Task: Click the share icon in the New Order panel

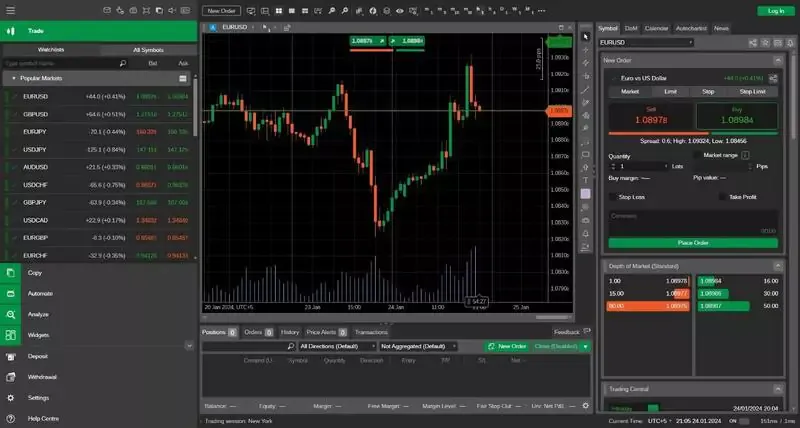Action: coord(773,78)
